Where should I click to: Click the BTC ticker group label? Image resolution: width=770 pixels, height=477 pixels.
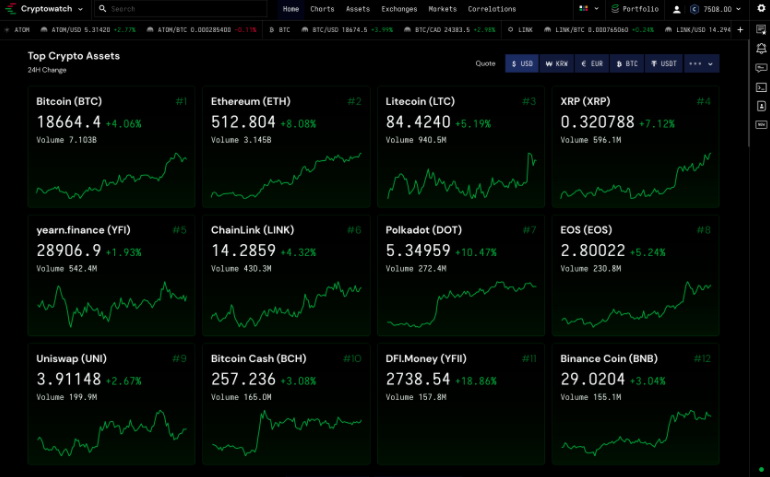coord(280,29)
